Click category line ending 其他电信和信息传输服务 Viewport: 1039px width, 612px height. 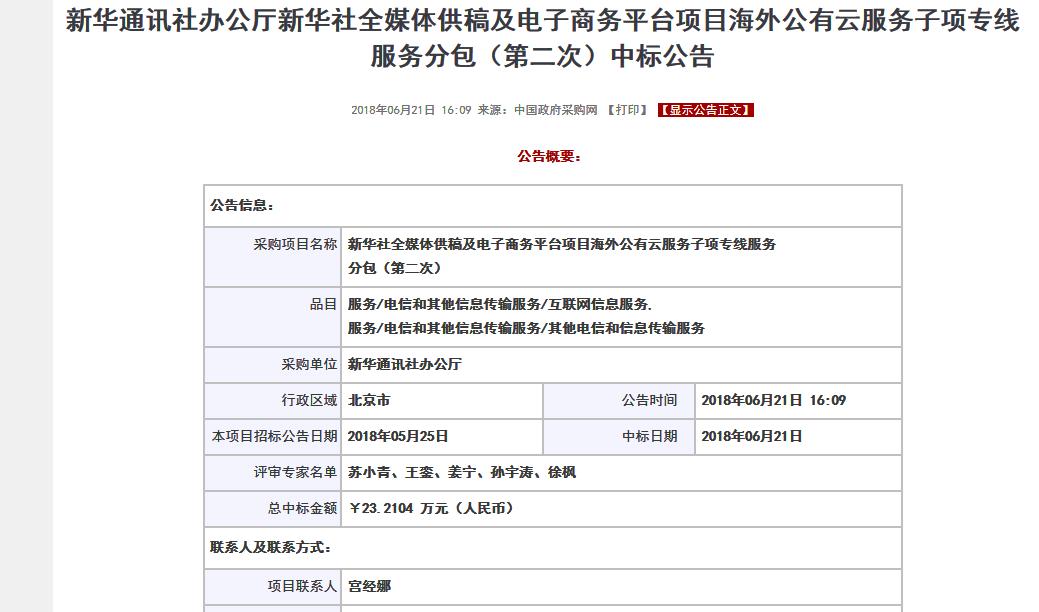(x=526, y=329)
